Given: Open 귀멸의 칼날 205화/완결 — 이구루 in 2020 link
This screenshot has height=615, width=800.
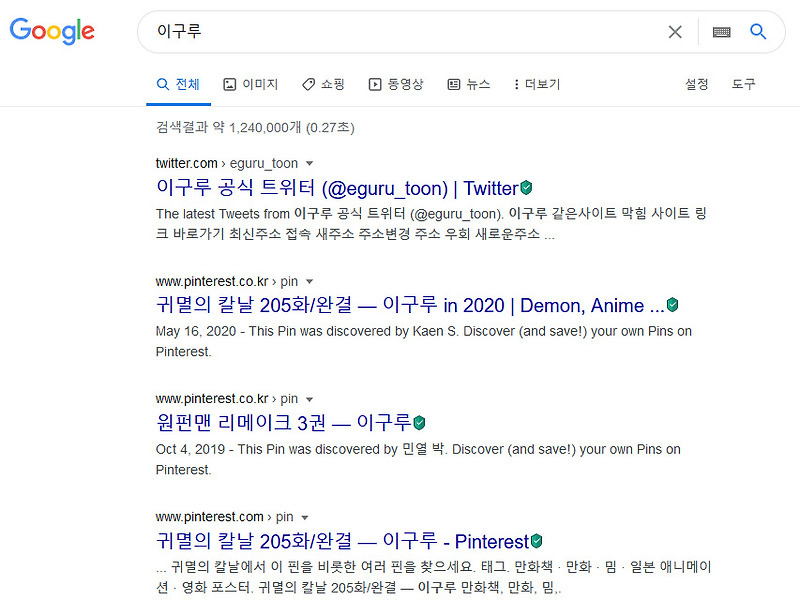Looking at the screenshot, I should click(x=410, y=305).
